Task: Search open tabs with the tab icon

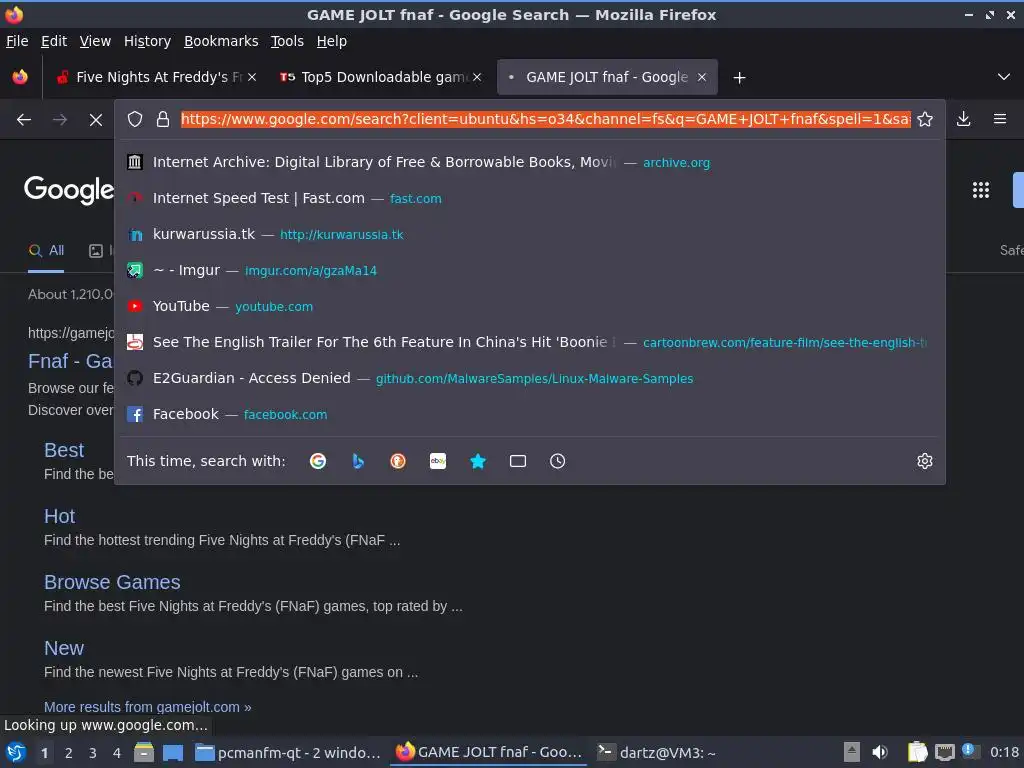Action: click(518, 461)
